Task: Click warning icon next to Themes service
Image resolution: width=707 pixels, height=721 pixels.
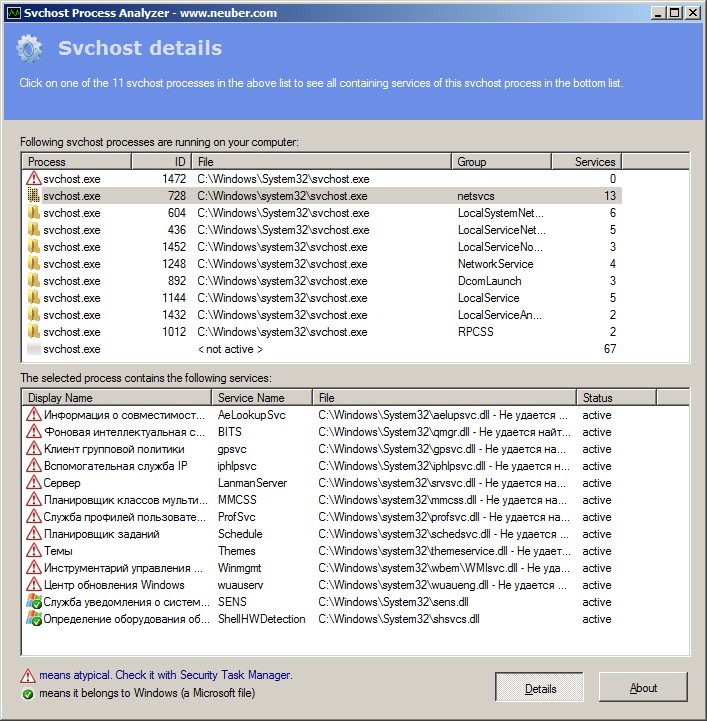Action: click(34, 551)
